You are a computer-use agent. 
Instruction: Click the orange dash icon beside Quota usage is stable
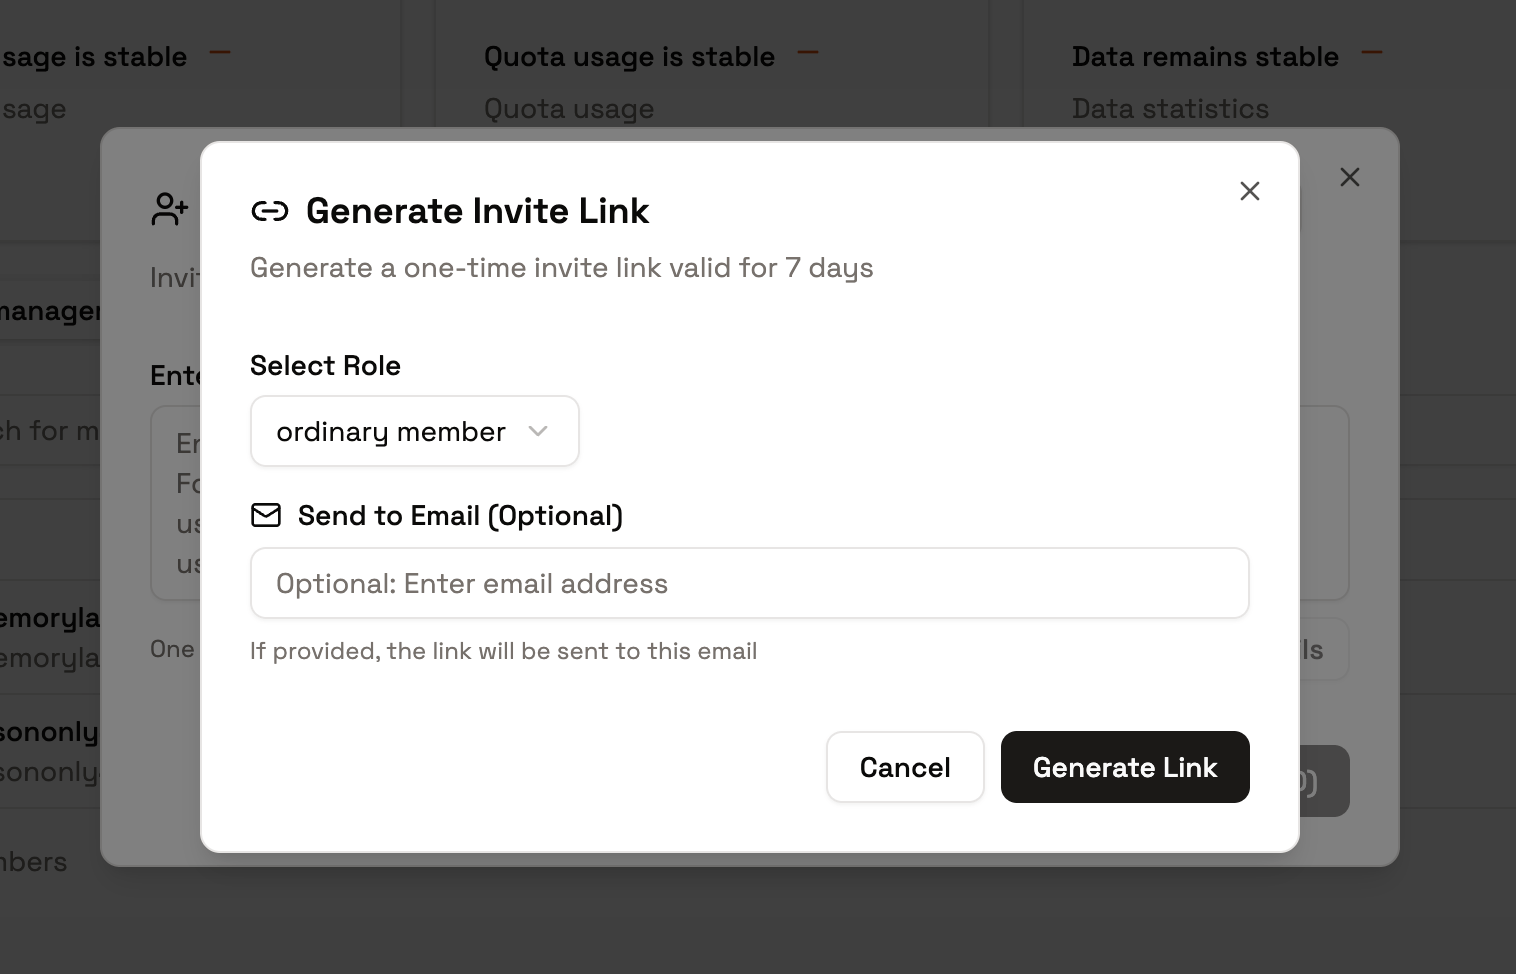808,53
